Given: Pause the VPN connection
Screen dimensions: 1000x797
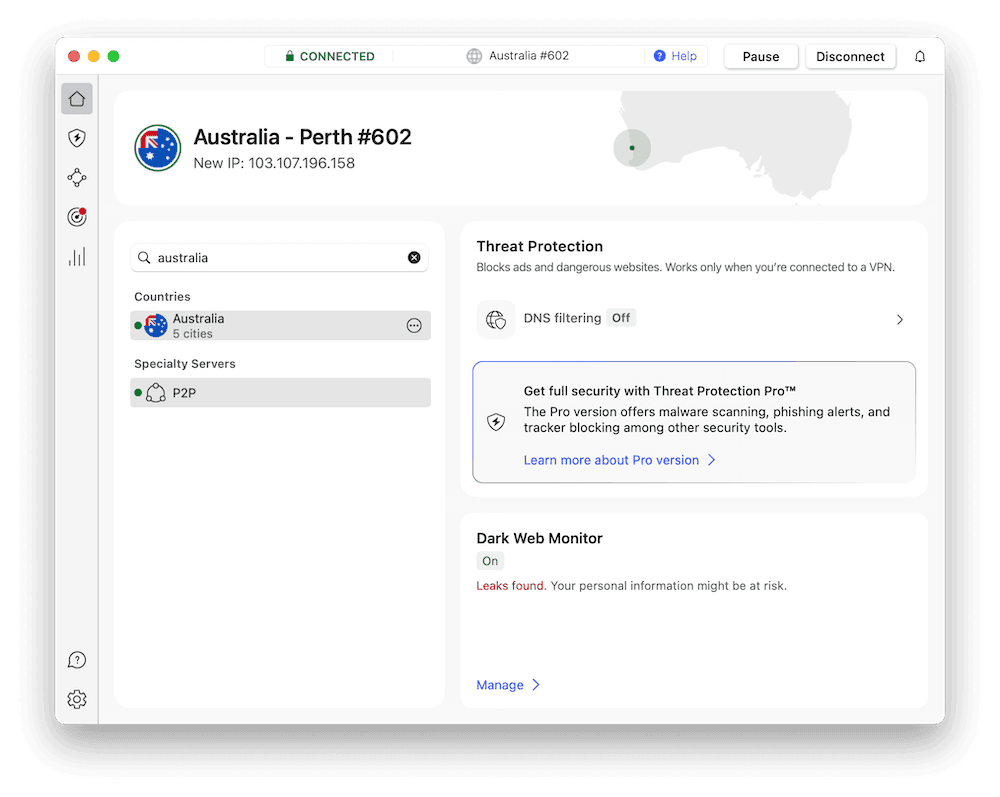Looking at the screenshot, I should 761,56.
